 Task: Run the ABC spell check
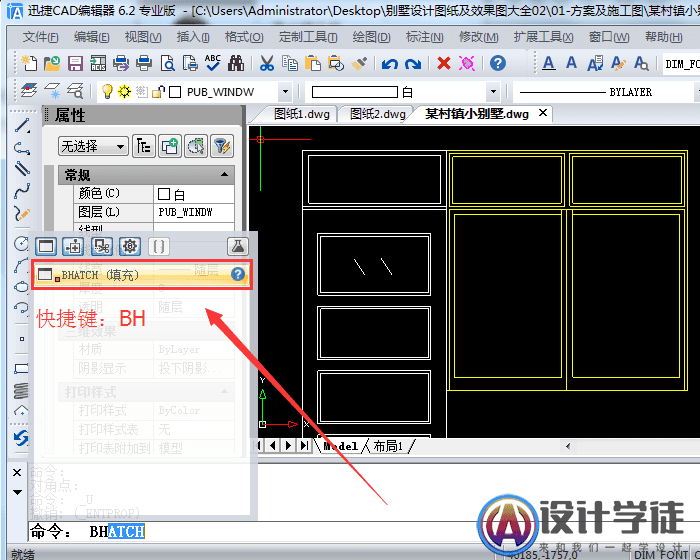(x=213, y=63)
